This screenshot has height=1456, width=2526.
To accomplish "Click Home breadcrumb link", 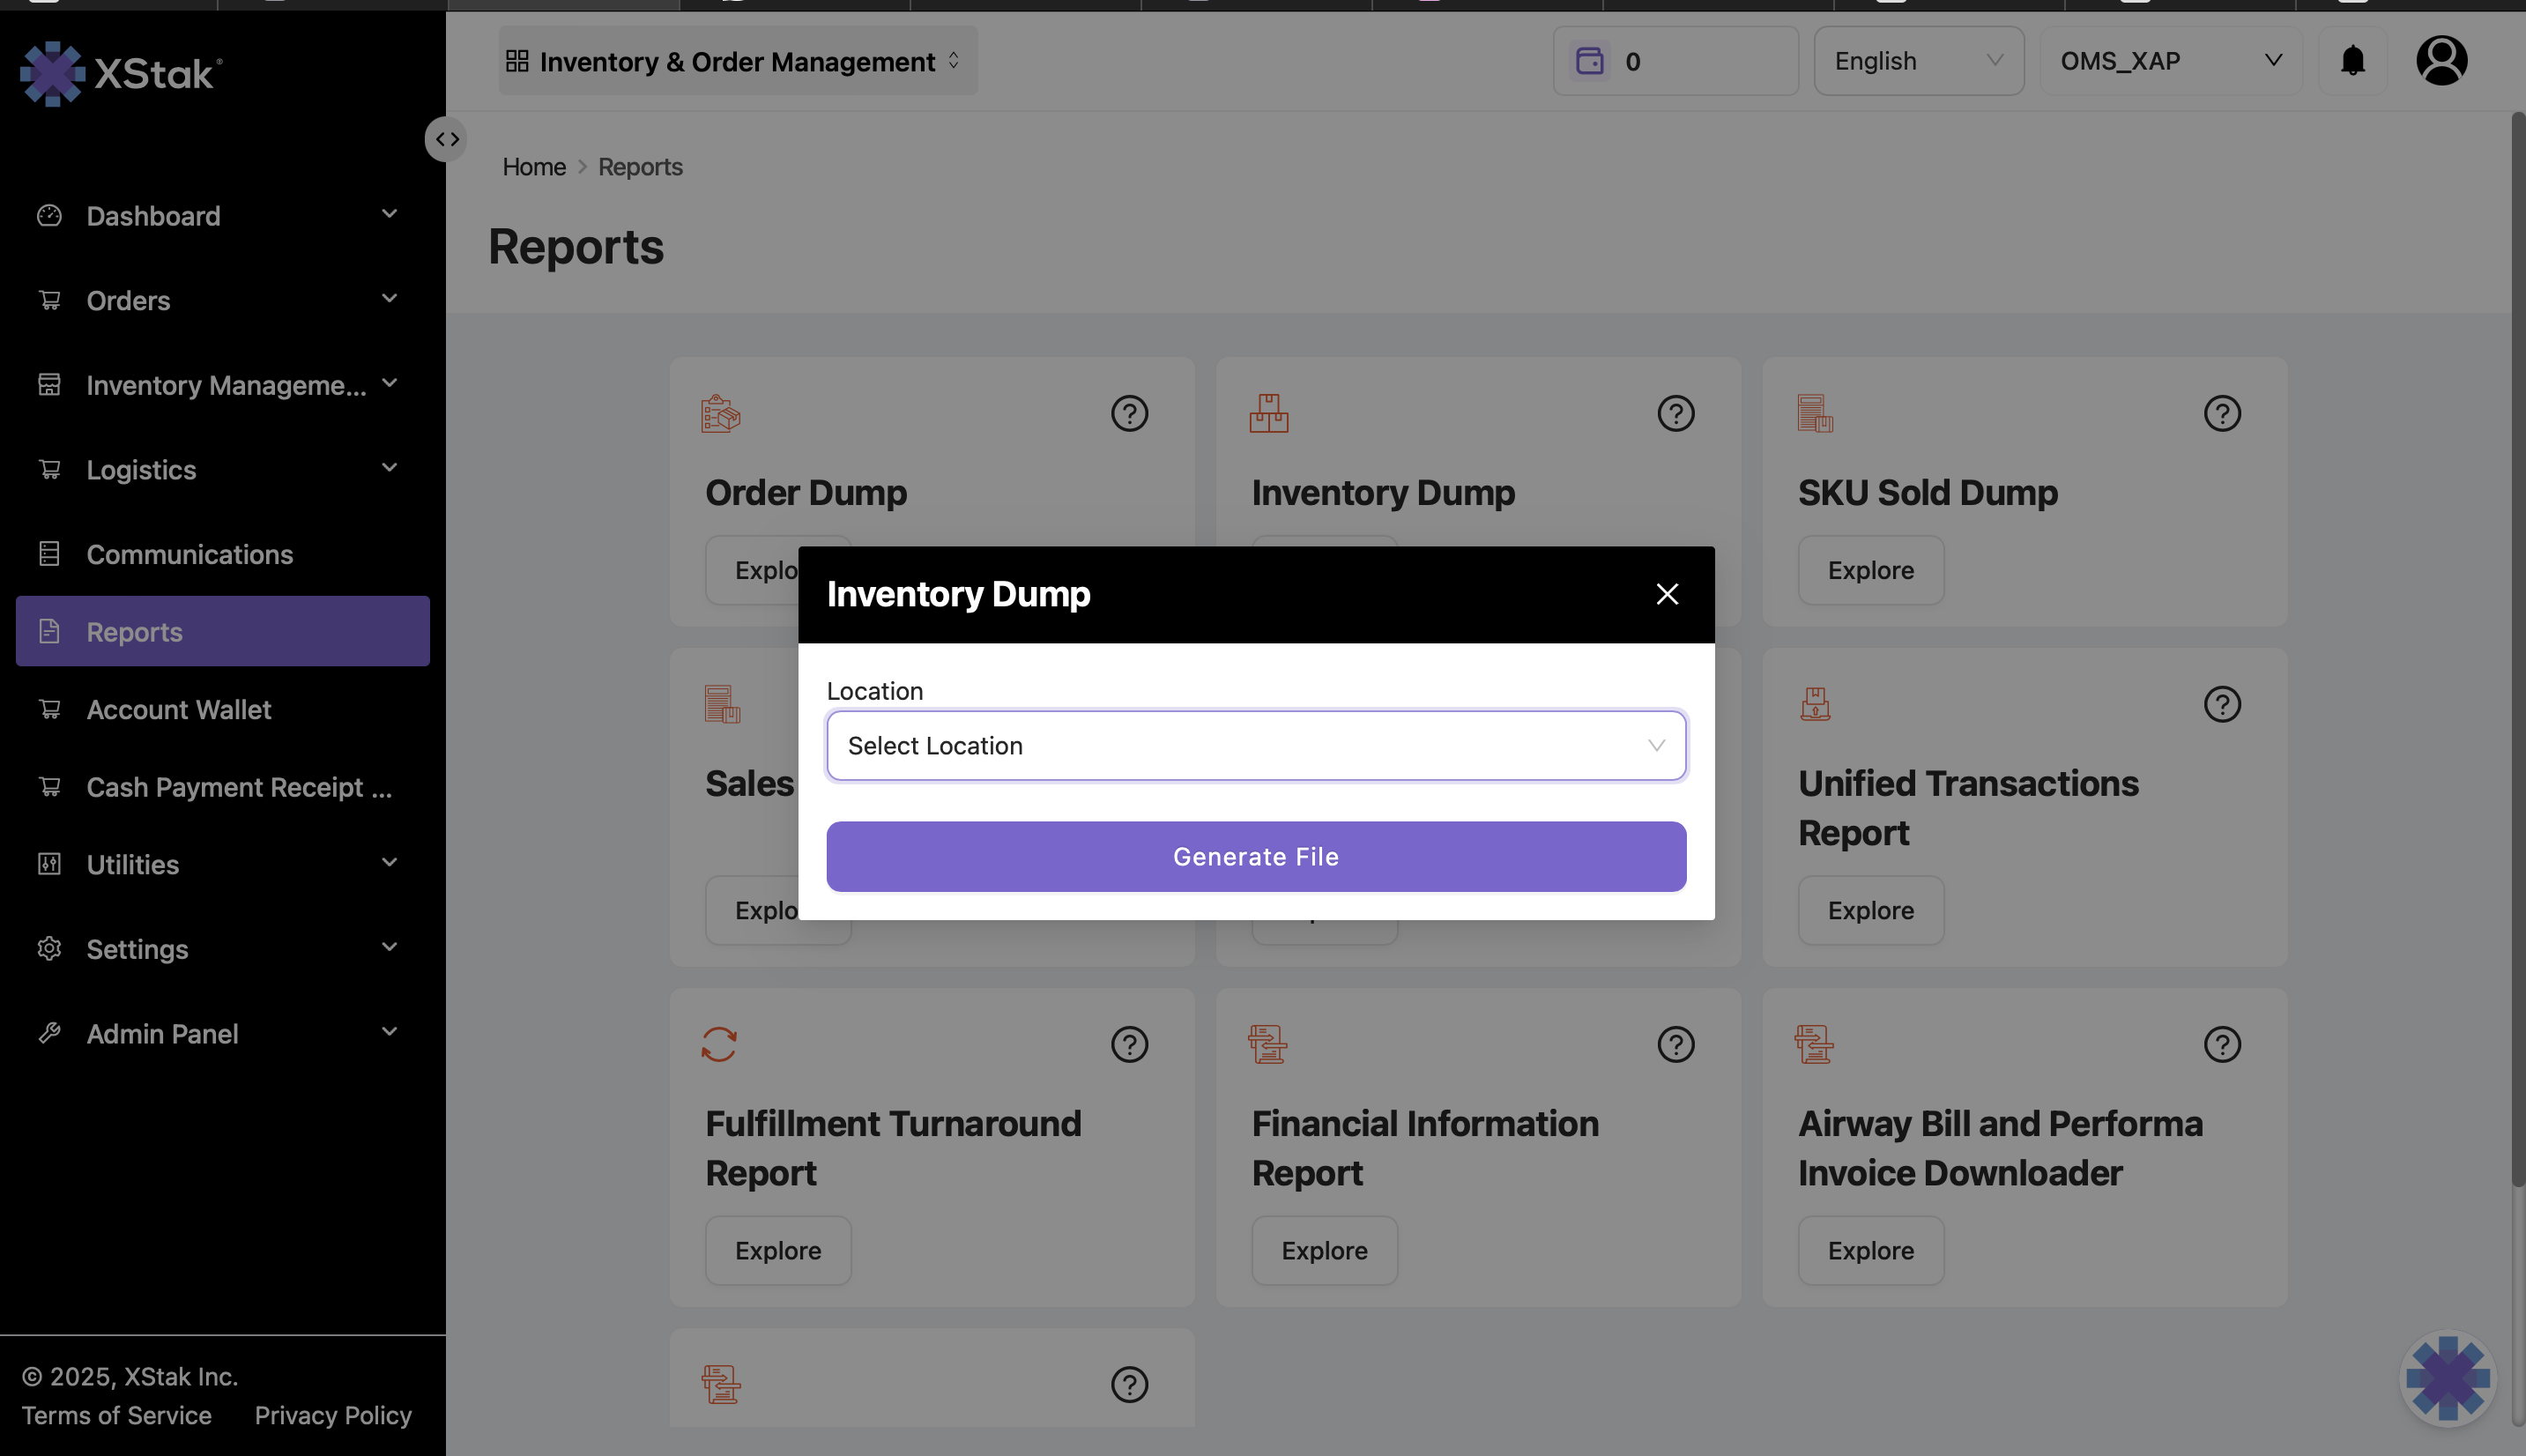I will 533,167.
